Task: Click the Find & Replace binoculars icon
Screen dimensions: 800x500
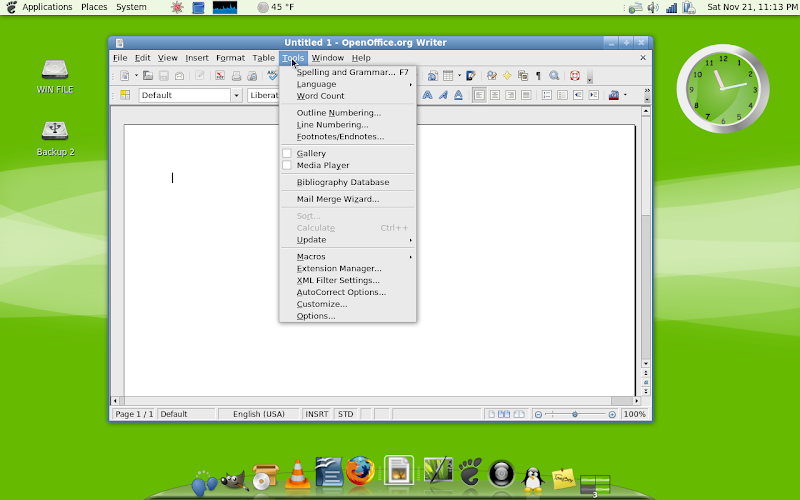Action: pyautogui.click(x=554, y=76)
